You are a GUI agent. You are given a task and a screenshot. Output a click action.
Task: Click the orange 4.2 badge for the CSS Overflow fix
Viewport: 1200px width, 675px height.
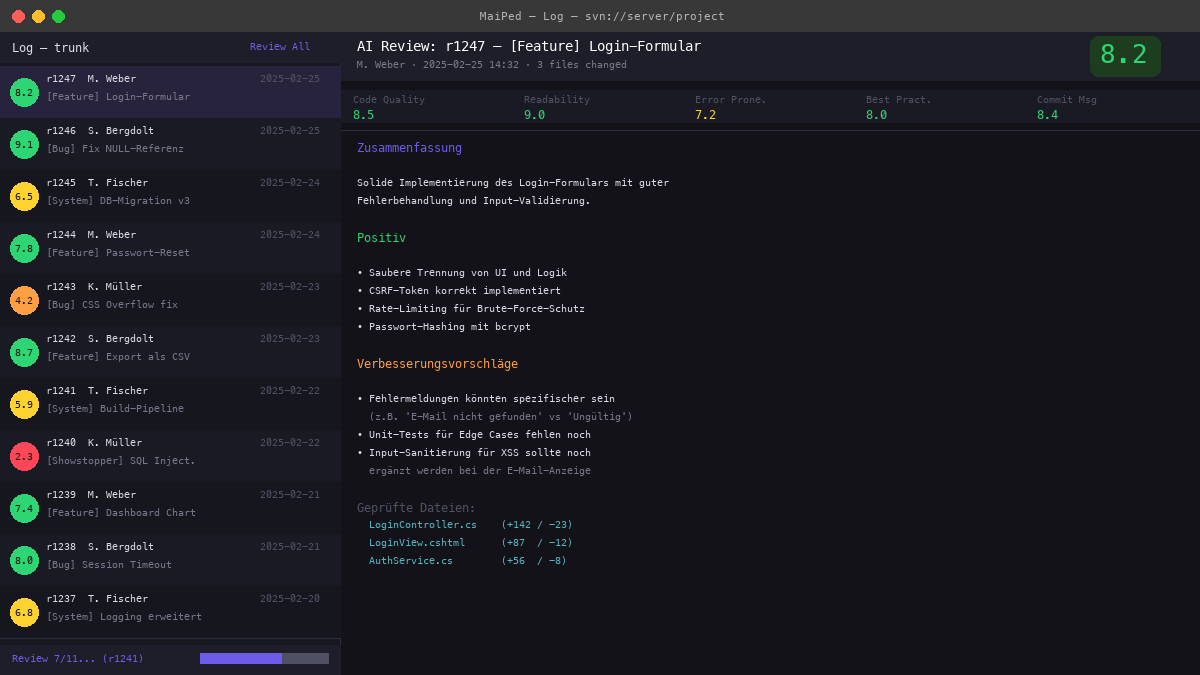[x=24, y=300]
